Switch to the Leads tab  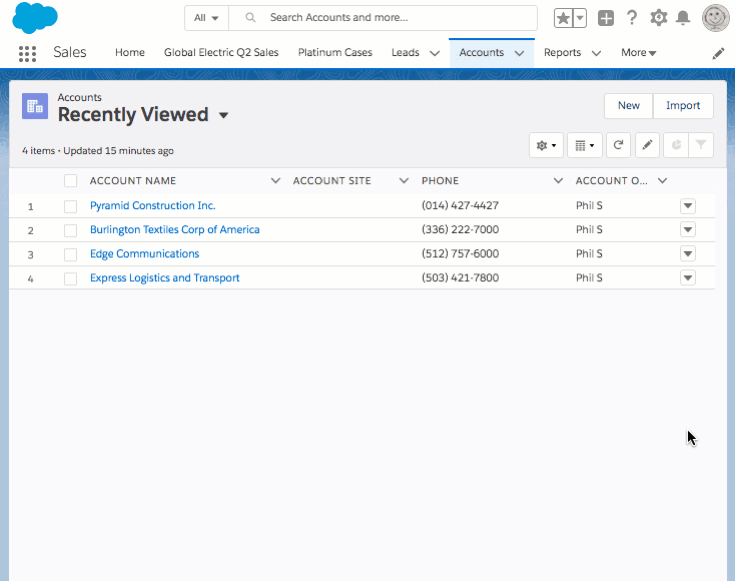point(405,53)
